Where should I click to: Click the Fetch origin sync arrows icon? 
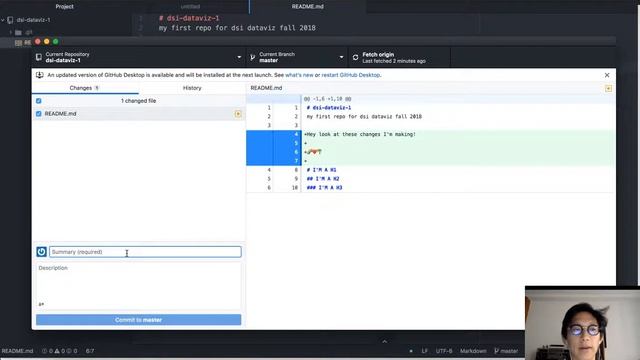(356, 58)
